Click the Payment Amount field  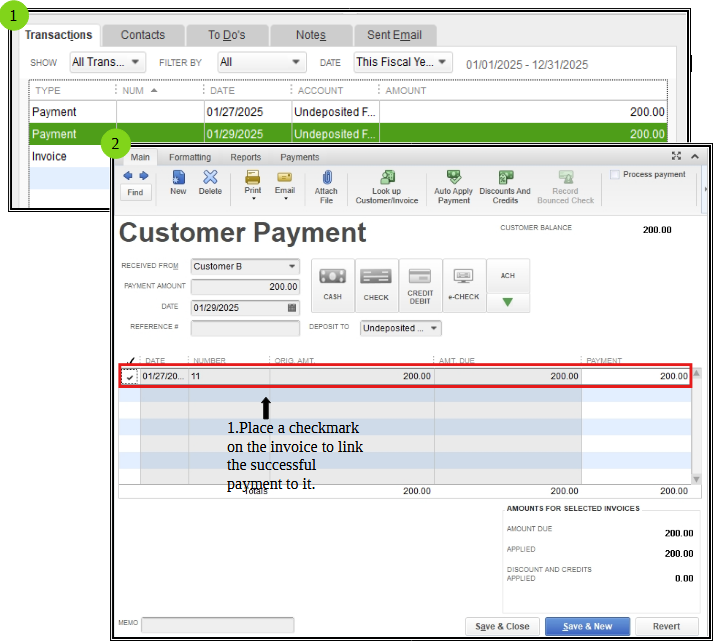coord(245,287)
